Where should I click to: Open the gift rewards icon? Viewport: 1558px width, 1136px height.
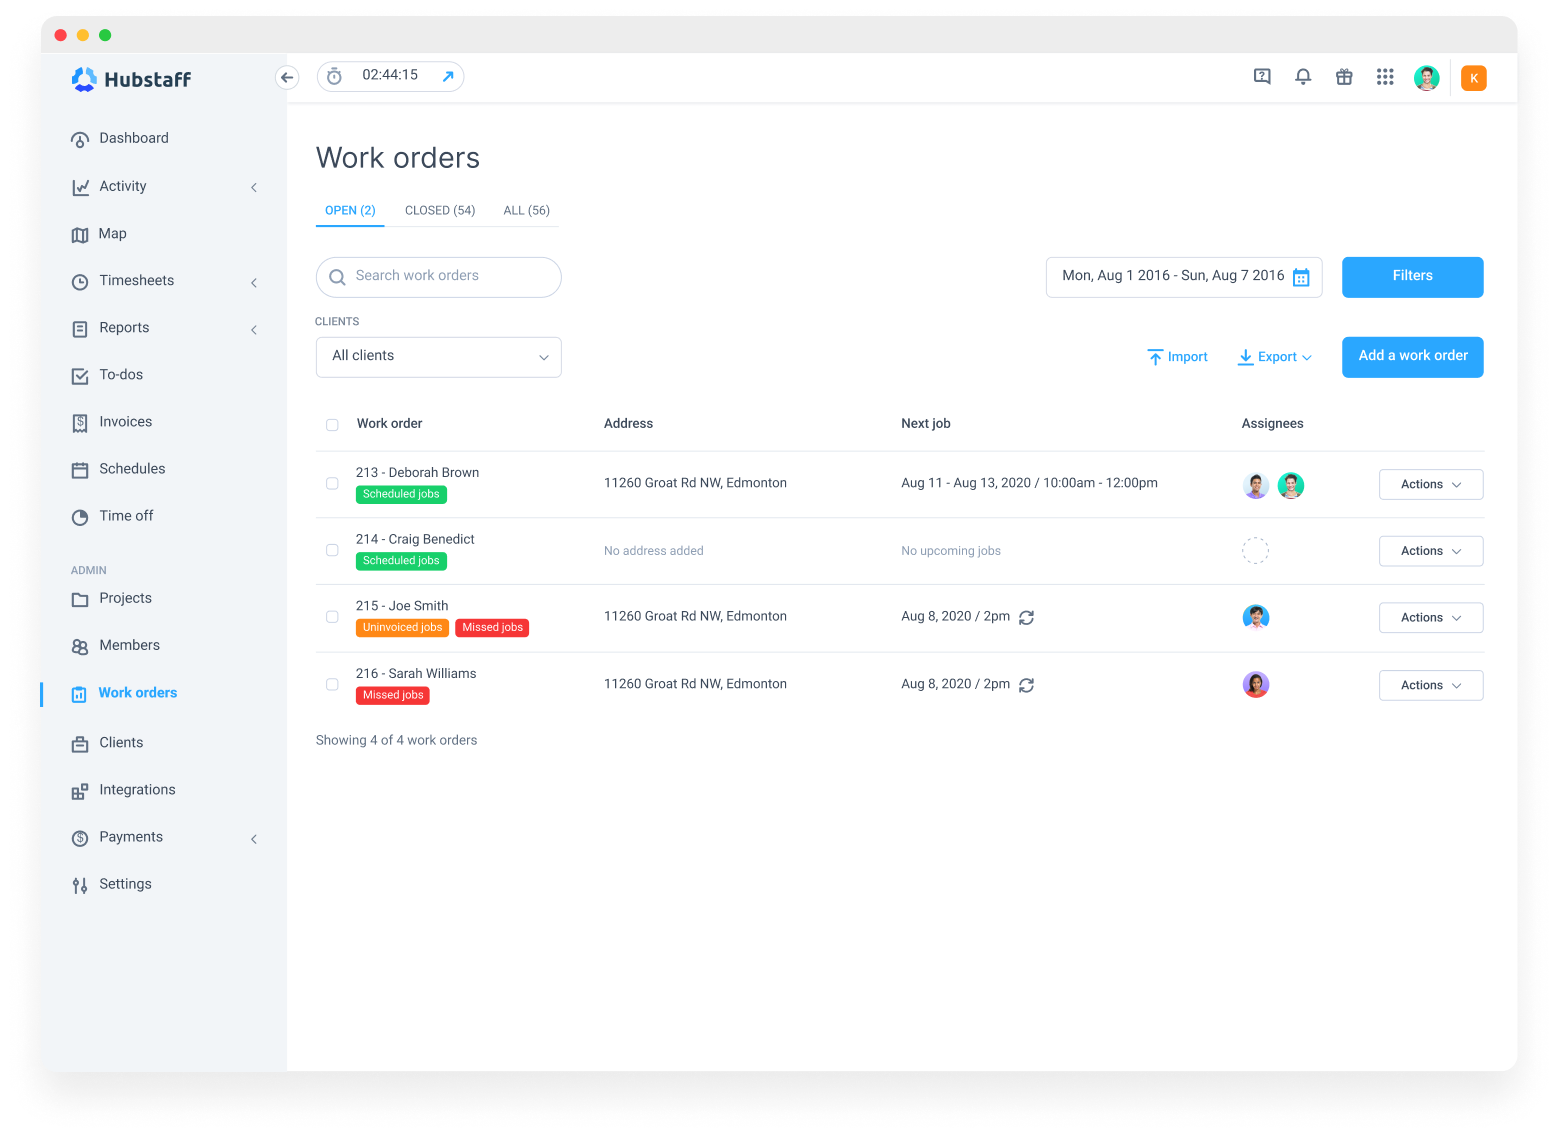pyautogui.click(x=1344, y=76)
